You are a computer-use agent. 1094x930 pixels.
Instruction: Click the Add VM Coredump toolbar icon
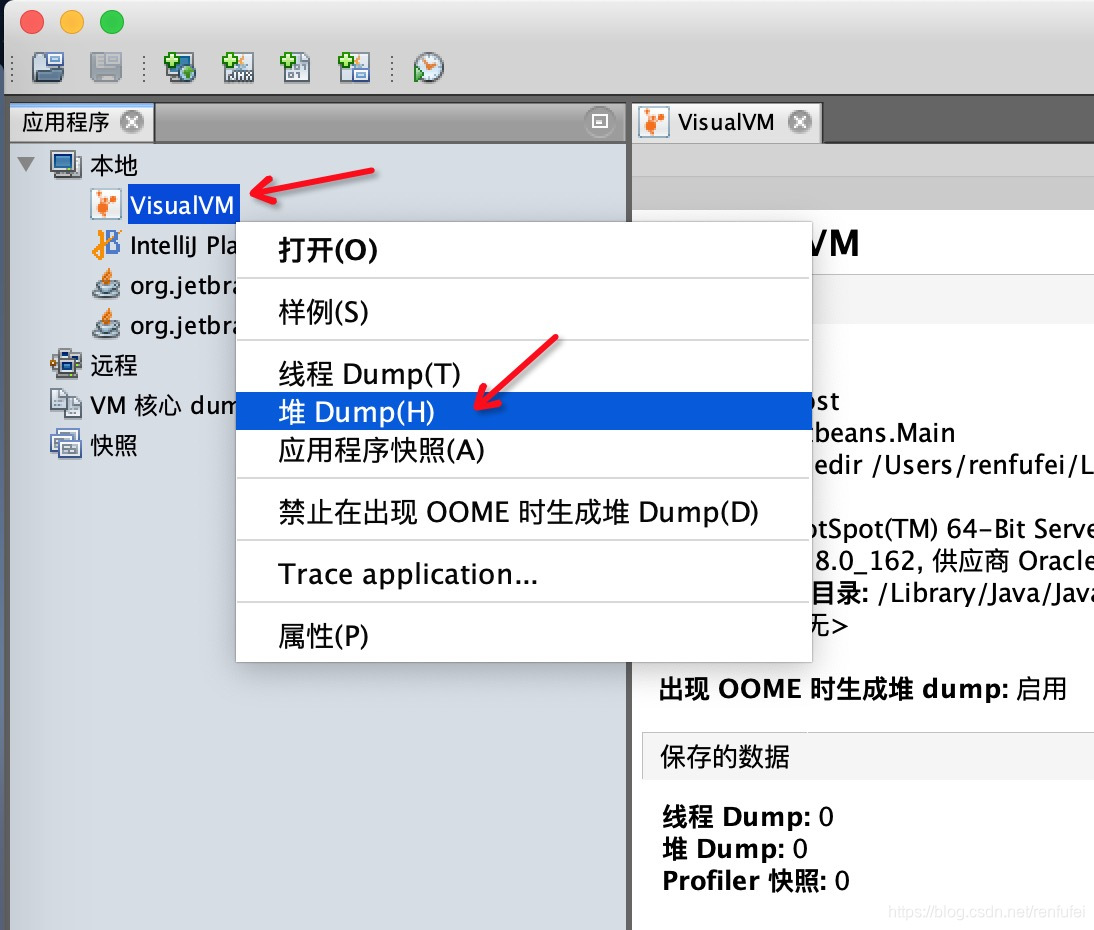(295, 67)
